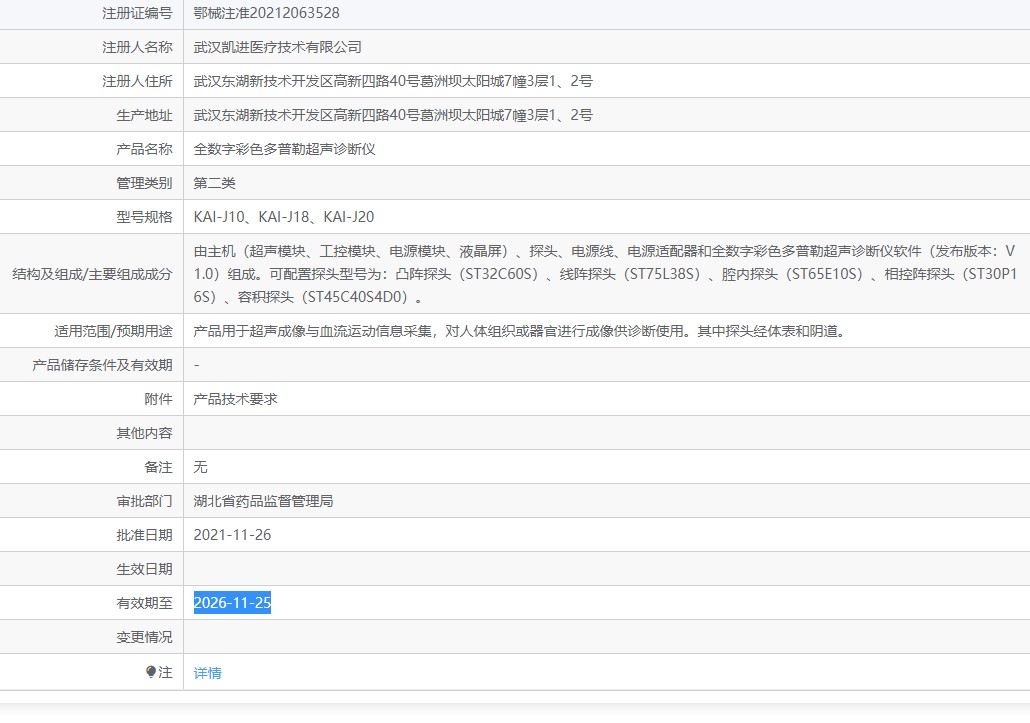Select the highlighted date 2026-11-25

click(x=232, y=603)
